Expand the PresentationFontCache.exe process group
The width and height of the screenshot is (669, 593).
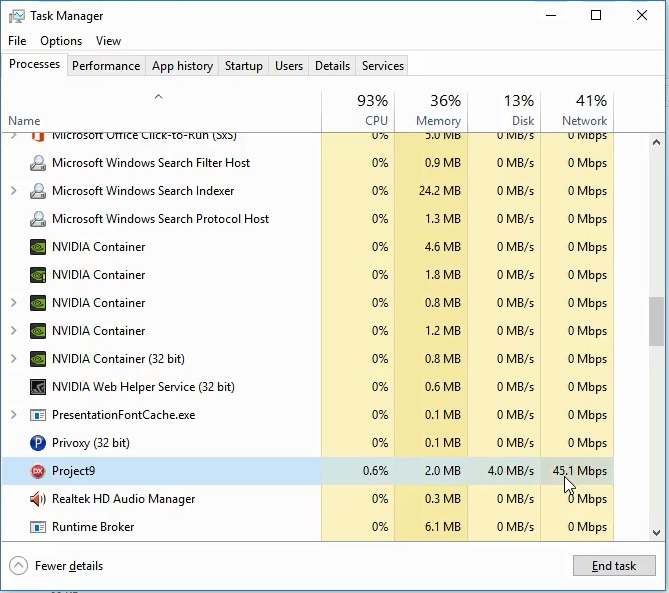(13, 415)
